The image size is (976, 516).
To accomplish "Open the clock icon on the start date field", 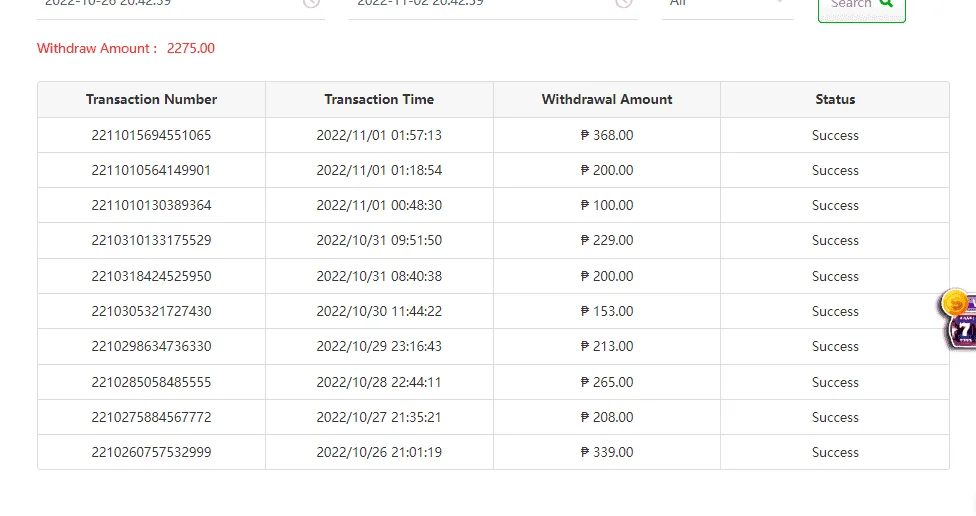I will pyautogui.click(x=311, y=2).
